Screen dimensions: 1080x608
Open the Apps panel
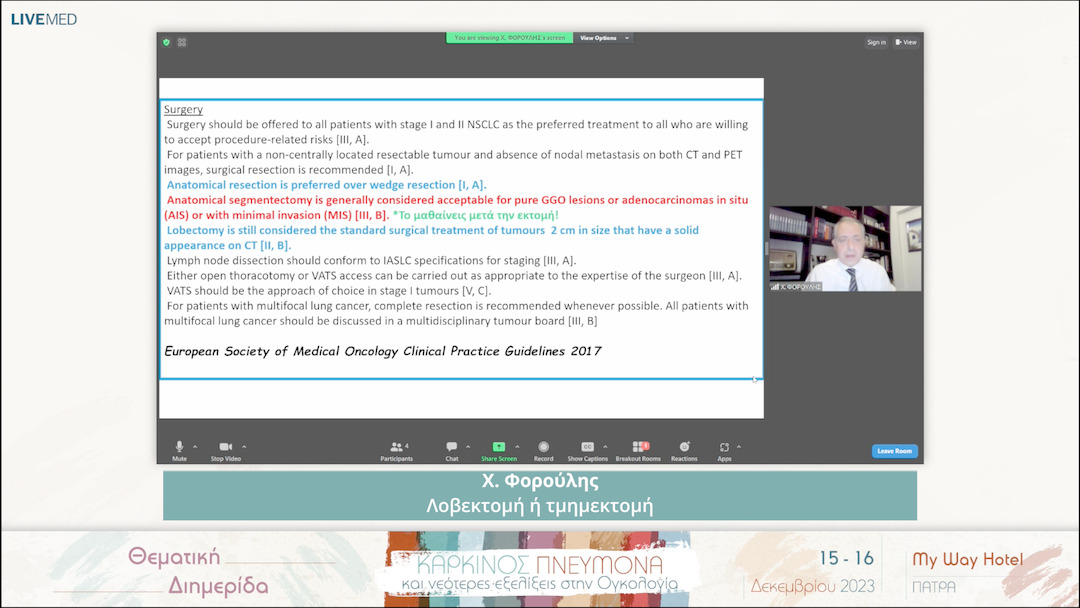724,447
